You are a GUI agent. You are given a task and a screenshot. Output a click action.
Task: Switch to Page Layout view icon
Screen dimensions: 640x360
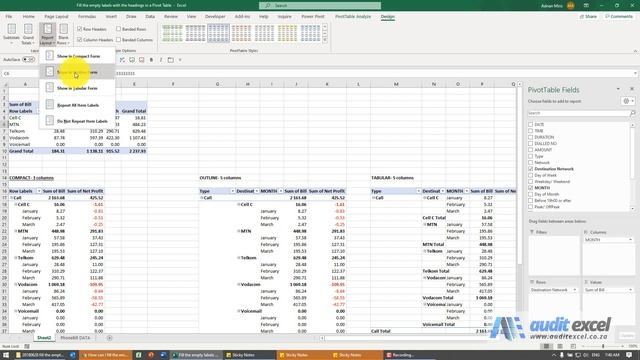[x=560, y=346]
